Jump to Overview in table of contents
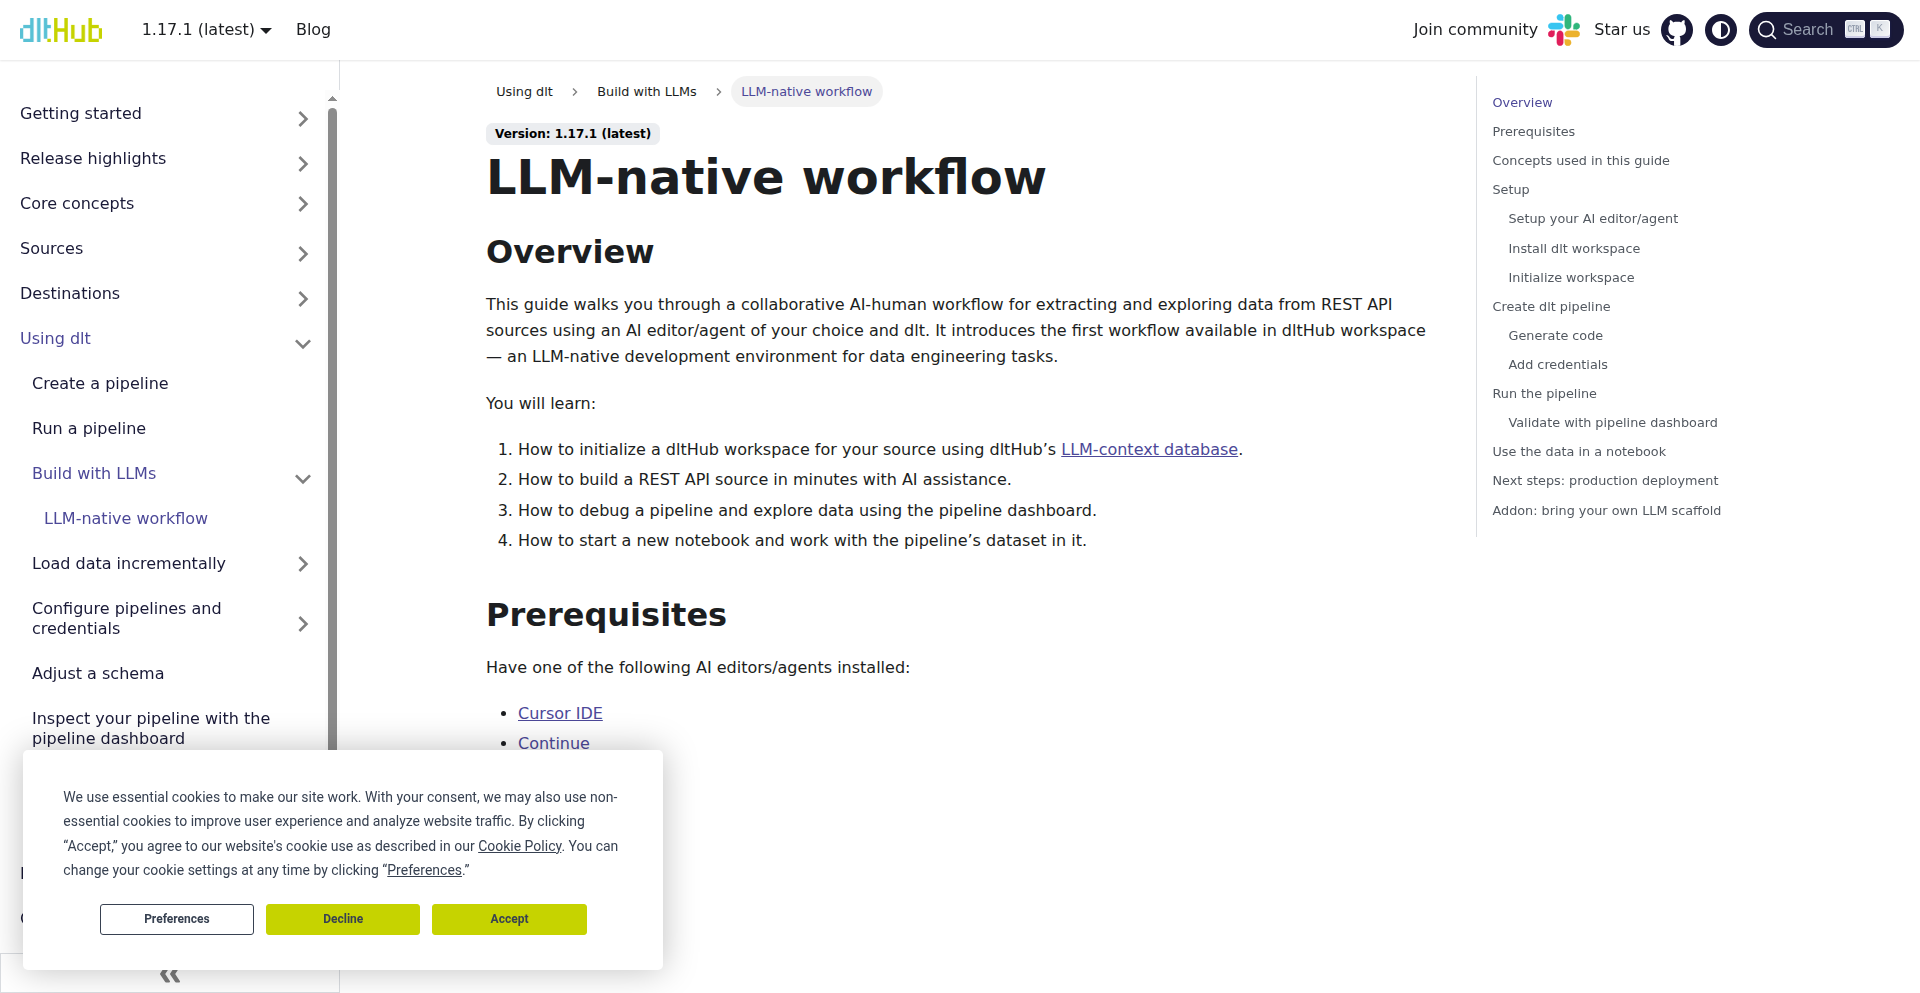The image size is (1920, 993). pyautogui.click(x=1522, y=103)
